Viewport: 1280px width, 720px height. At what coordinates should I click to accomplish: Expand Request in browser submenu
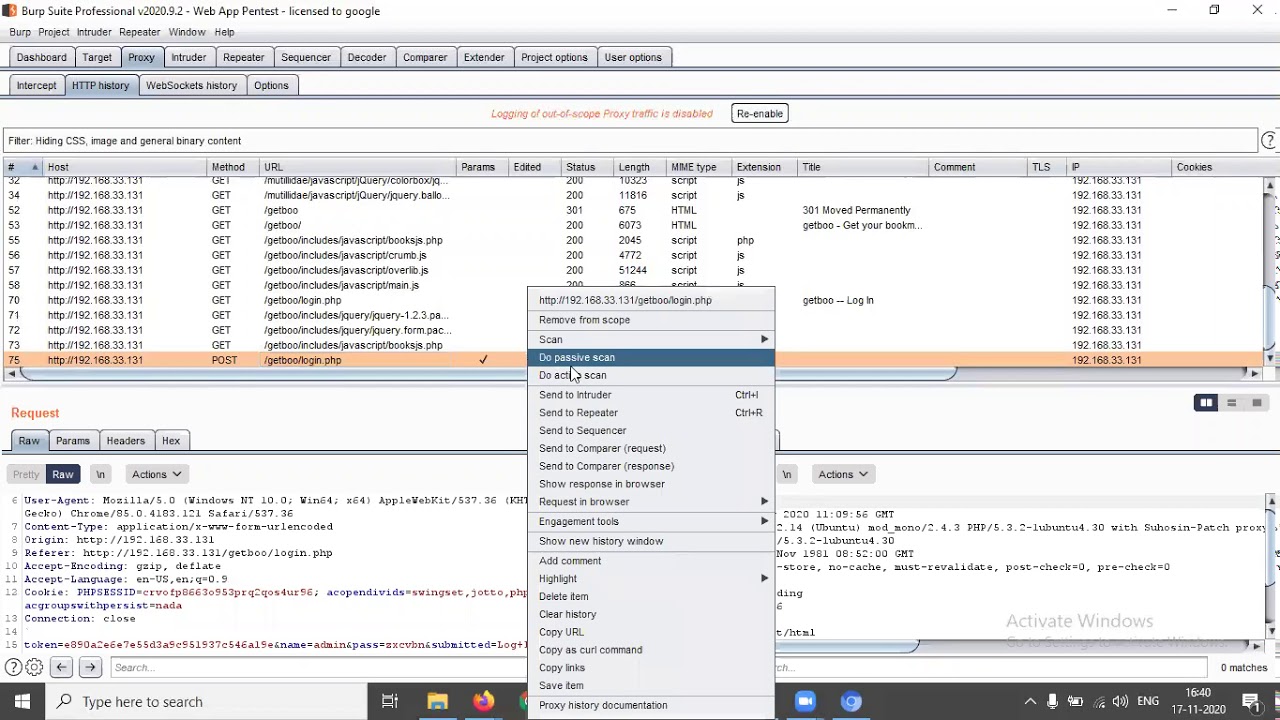(x=651, y=502)
